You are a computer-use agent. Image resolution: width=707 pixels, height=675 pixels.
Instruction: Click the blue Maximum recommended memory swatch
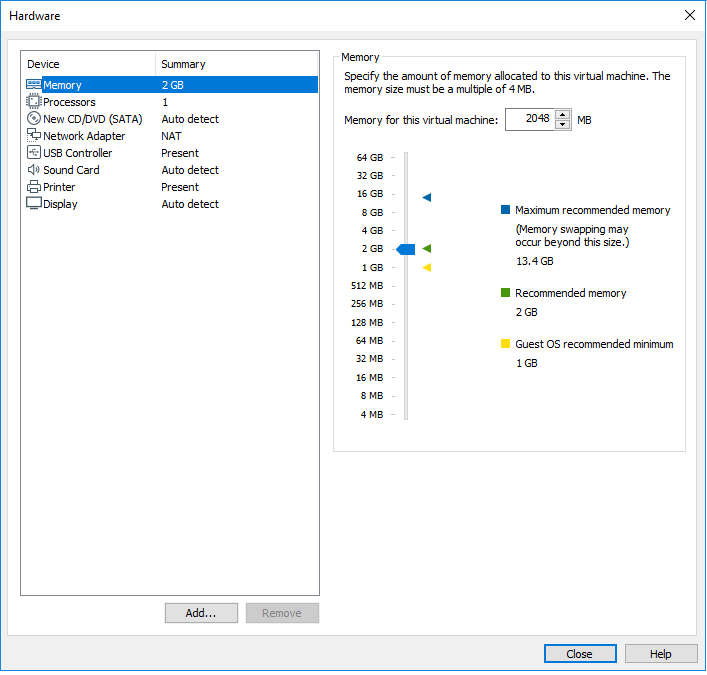point(505,210)
